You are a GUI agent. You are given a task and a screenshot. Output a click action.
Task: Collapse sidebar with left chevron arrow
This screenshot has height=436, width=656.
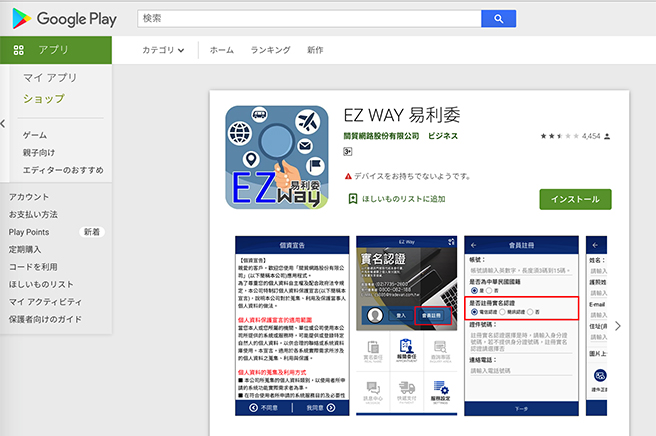(x=3, y=124)
